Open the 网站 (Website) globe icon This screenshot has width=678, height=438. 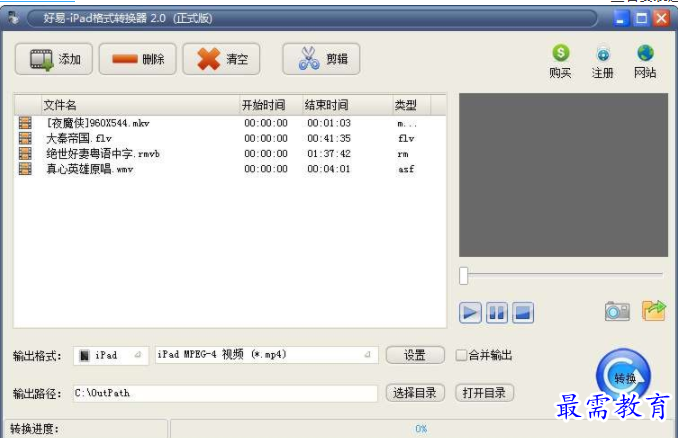[645, 53]
